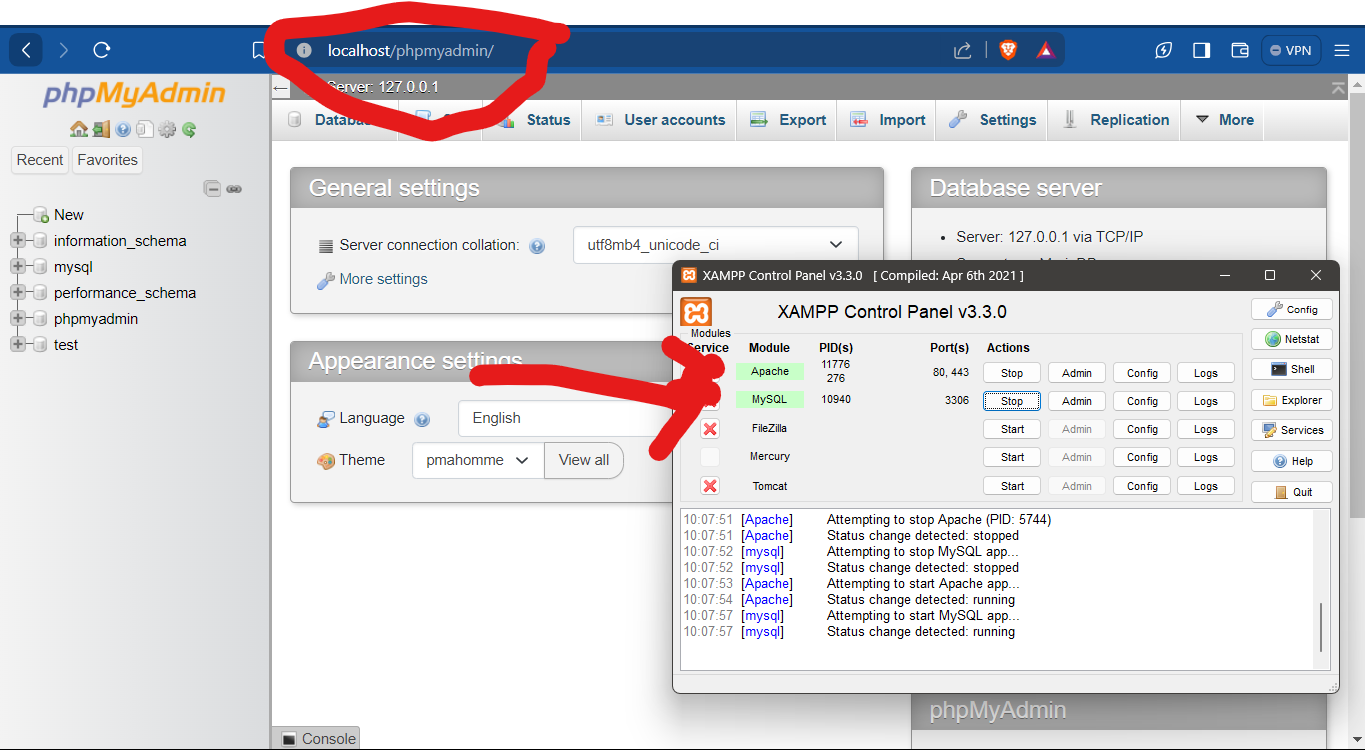The width and height of the screenshot is (1365, 750).
Task: Toggle the browser sidebar panel icon
Action: (1202, 50)
